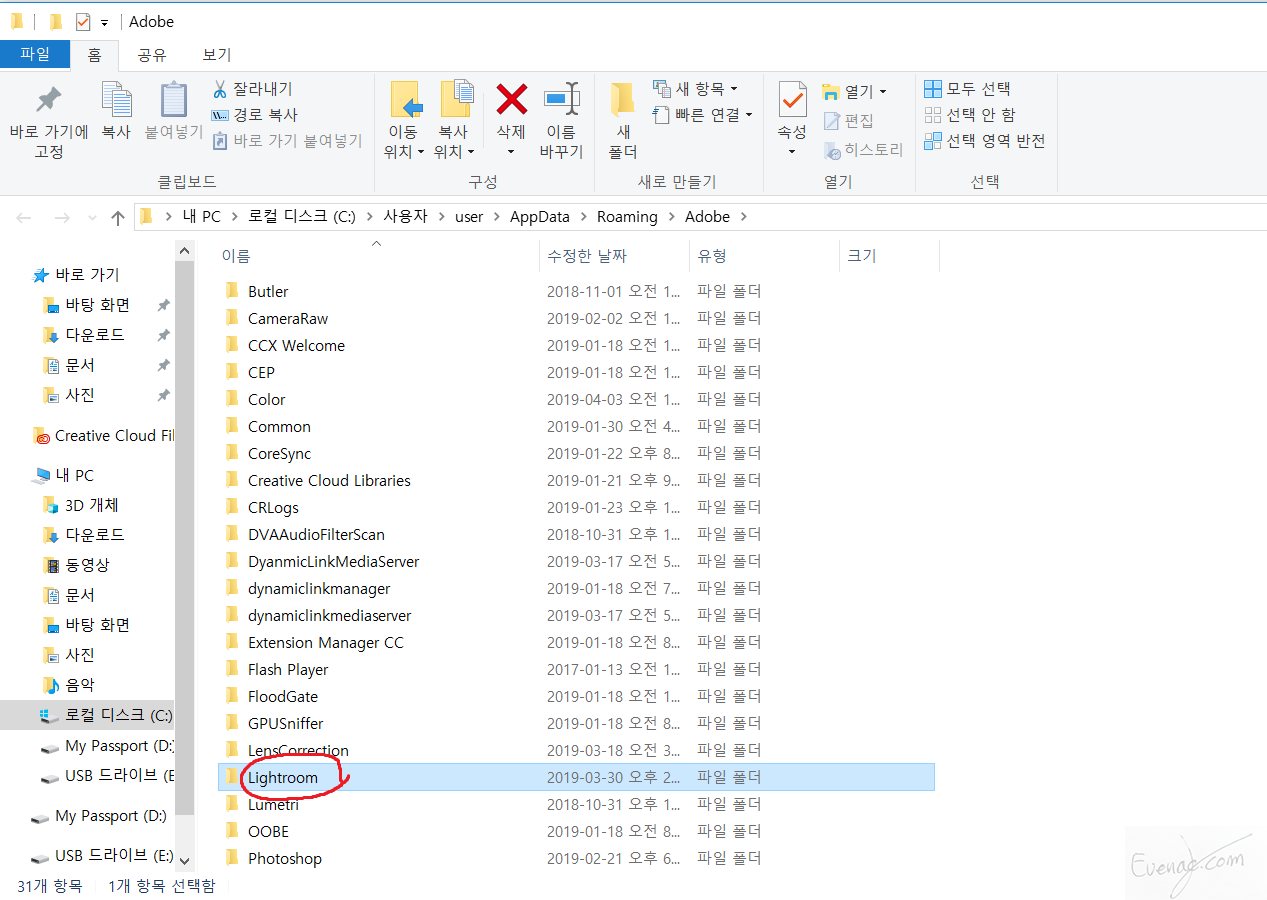Click Invert selection (선택 영역 반전)
Screen dimensions: 1267x900
pos(984,141)
